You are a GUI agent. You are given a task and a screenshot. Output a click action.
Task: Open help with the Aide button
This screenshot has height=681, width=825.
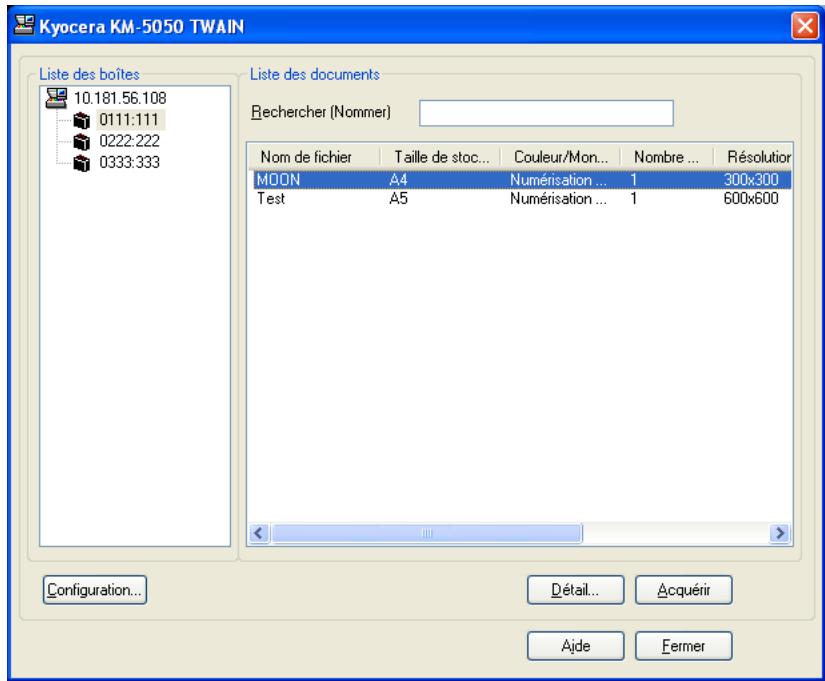point(575,646)
